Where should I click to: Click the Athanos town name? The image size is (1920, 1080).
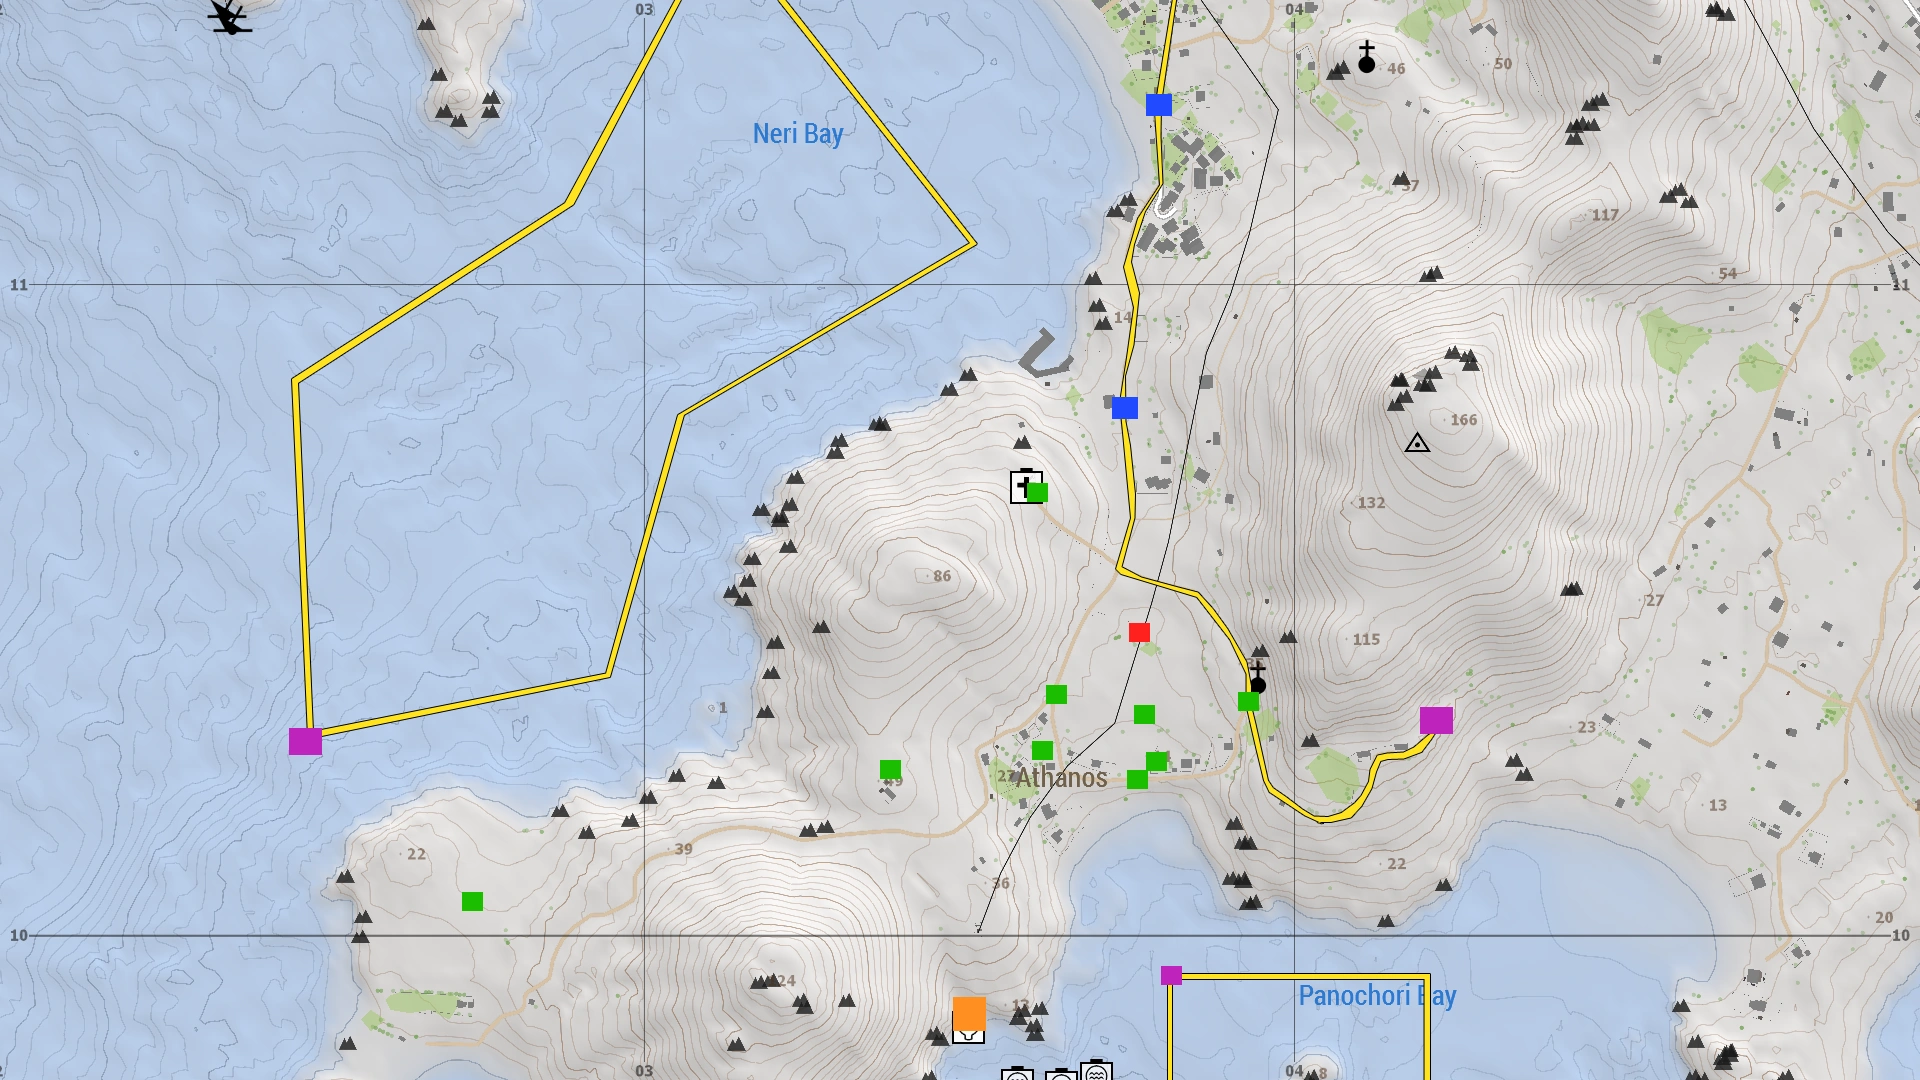1061,778
